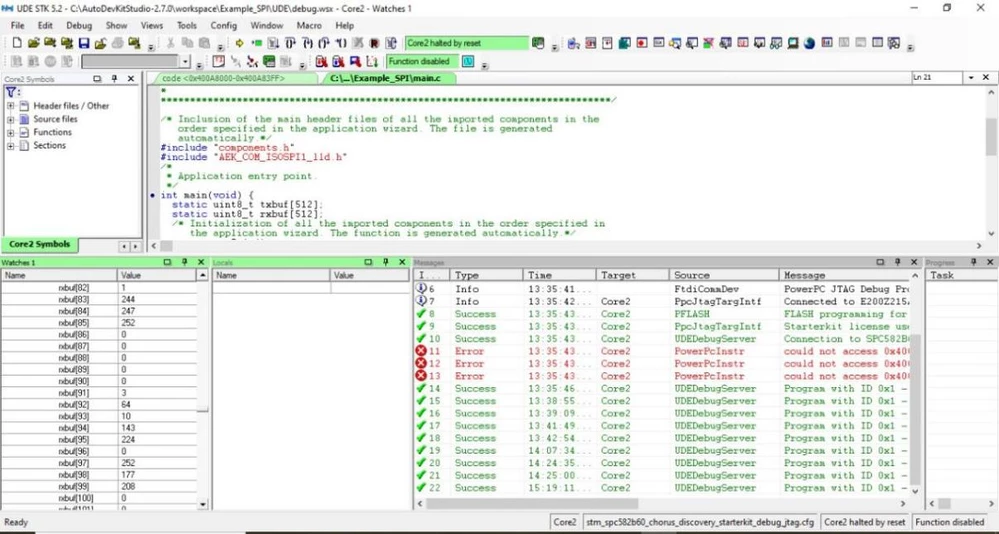This screenshot has width=999, height=534.
Task: Pin the Locals panel
Action: [x=385, y=262]
